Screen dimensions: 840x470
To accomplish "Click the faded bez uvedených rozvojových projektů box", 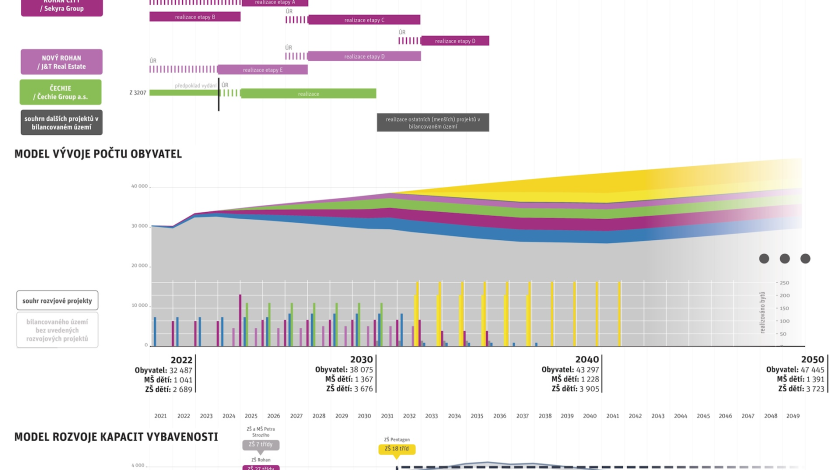I will point(57,330).
